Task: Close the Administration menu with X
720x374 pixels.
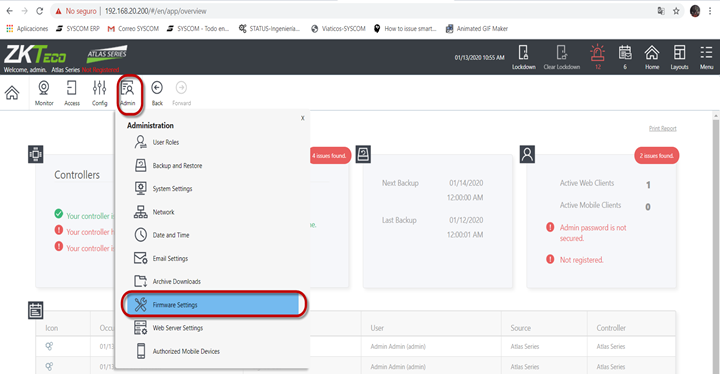Action: (303, 118)
